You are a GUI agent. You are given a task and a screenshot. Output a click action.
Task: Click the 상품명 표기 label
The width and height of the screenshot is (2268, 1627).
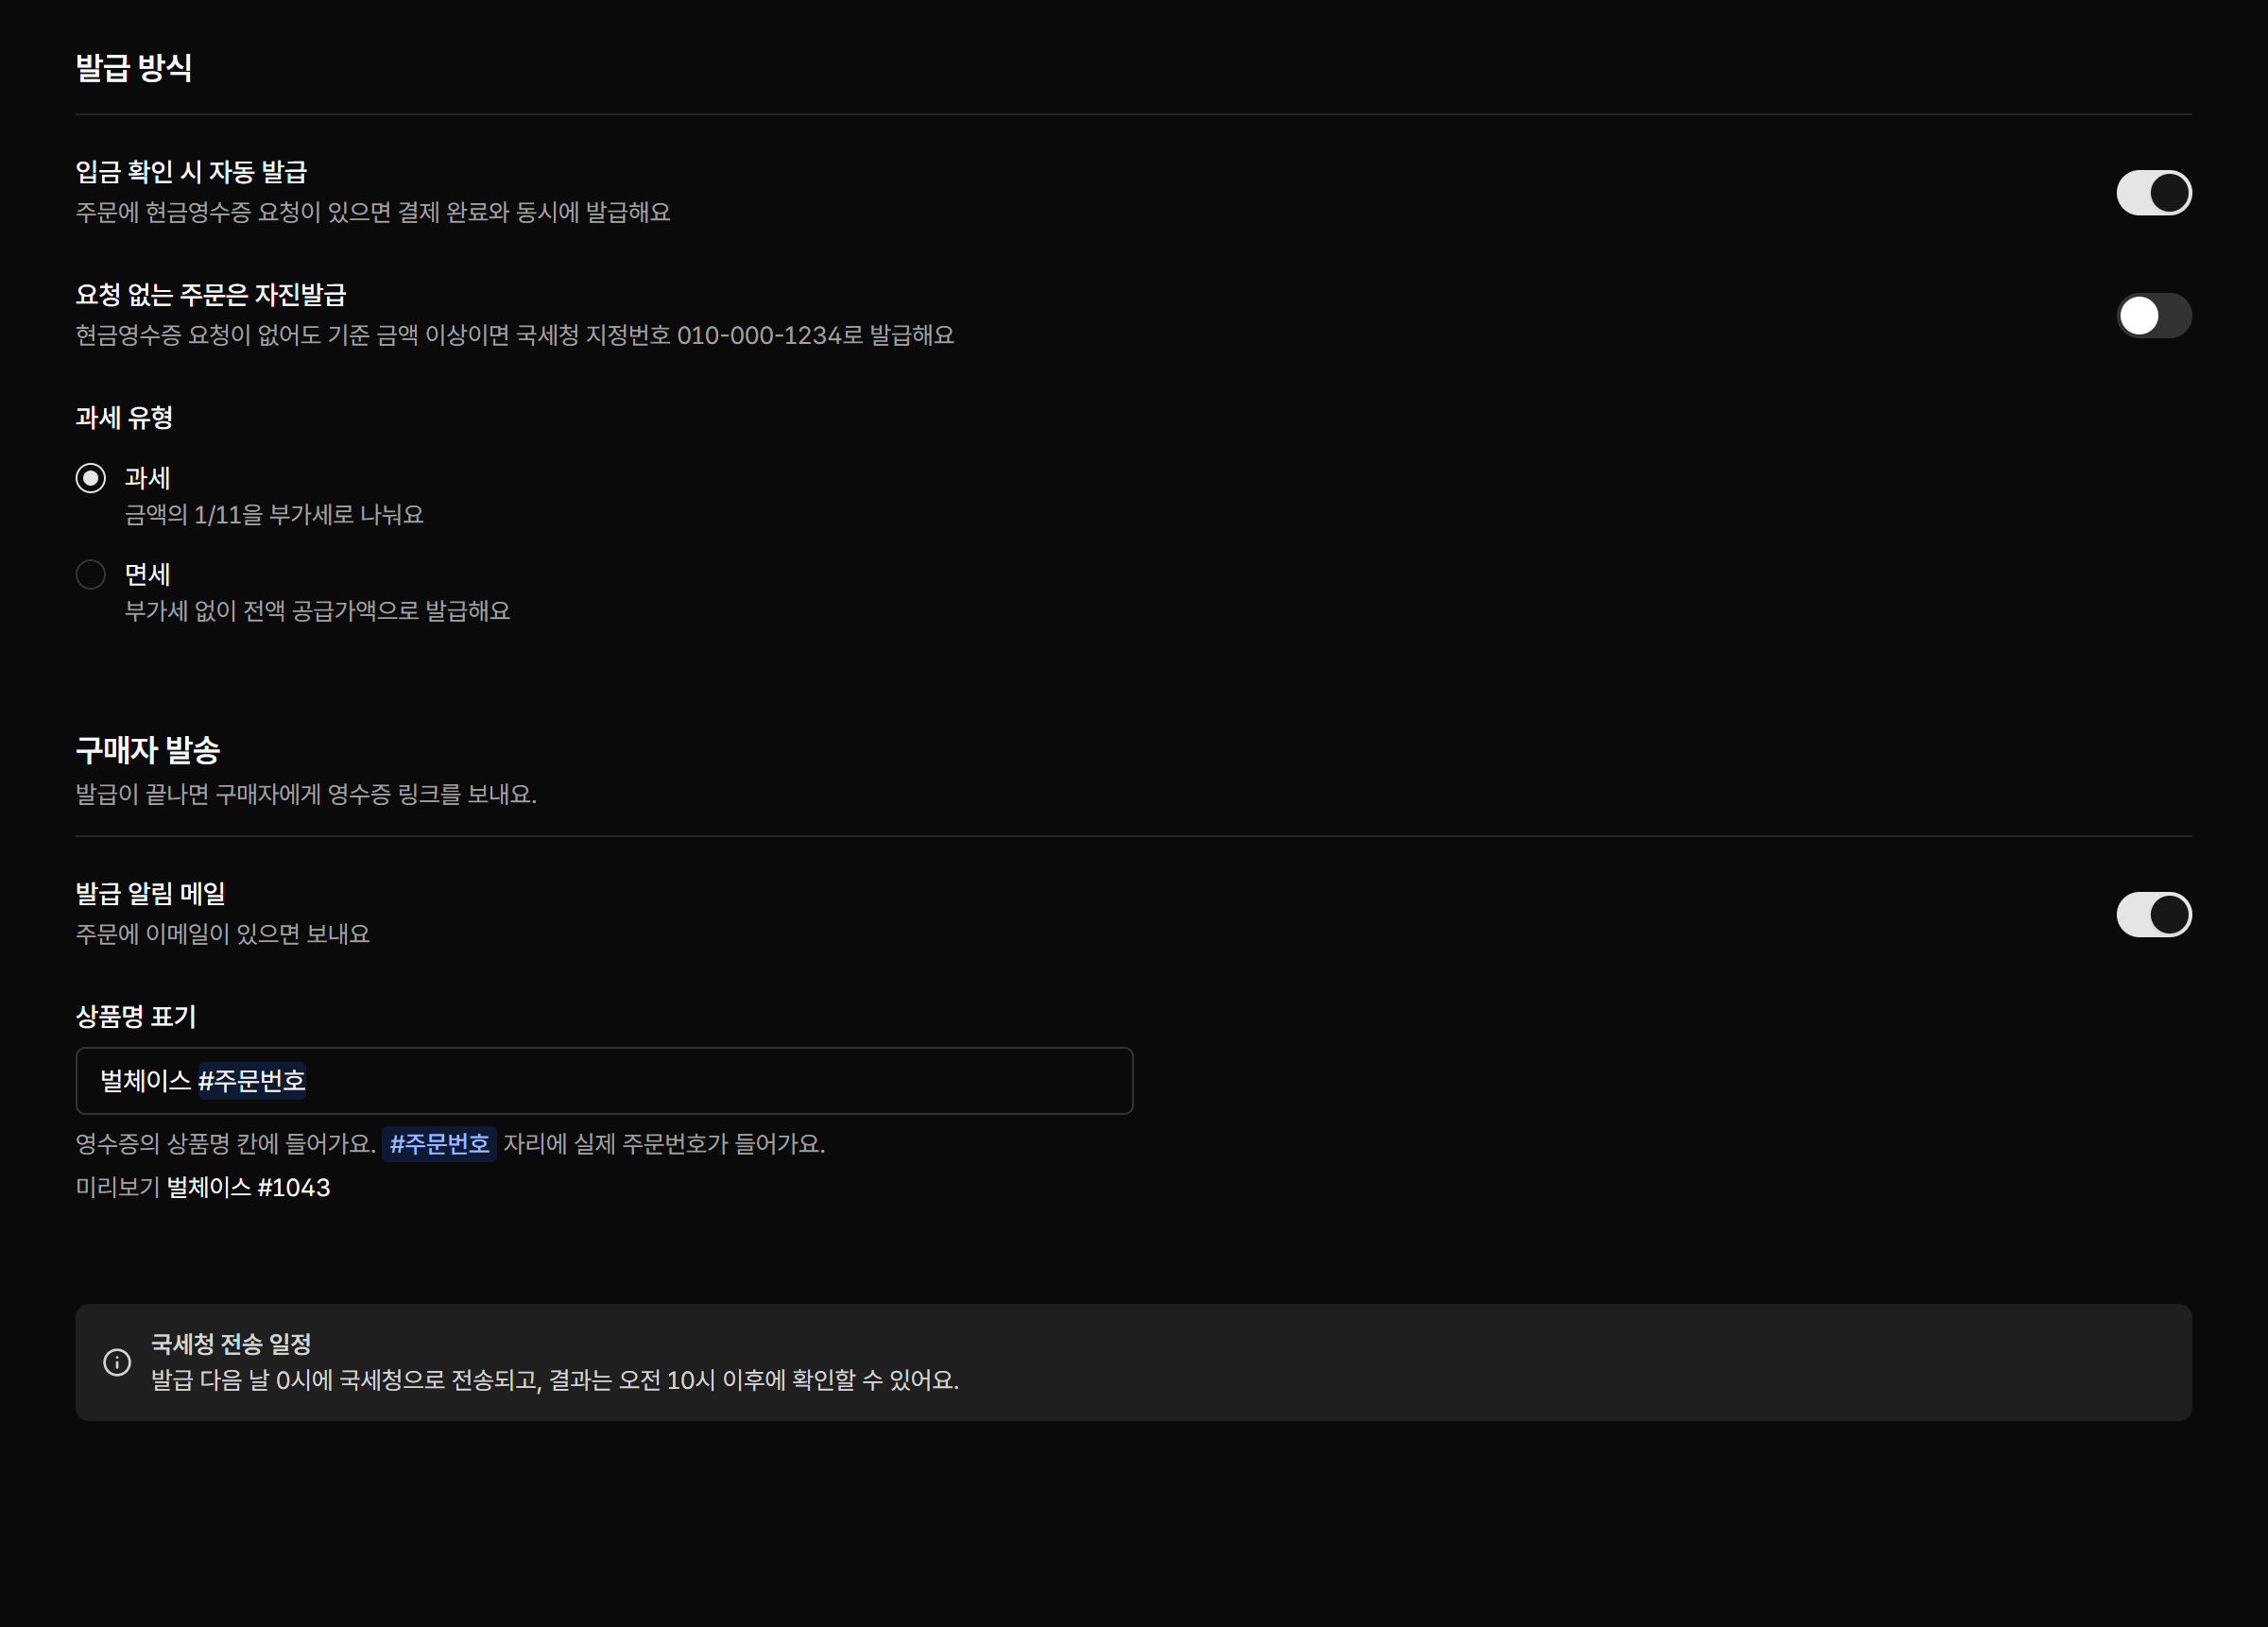[136, 1016]
